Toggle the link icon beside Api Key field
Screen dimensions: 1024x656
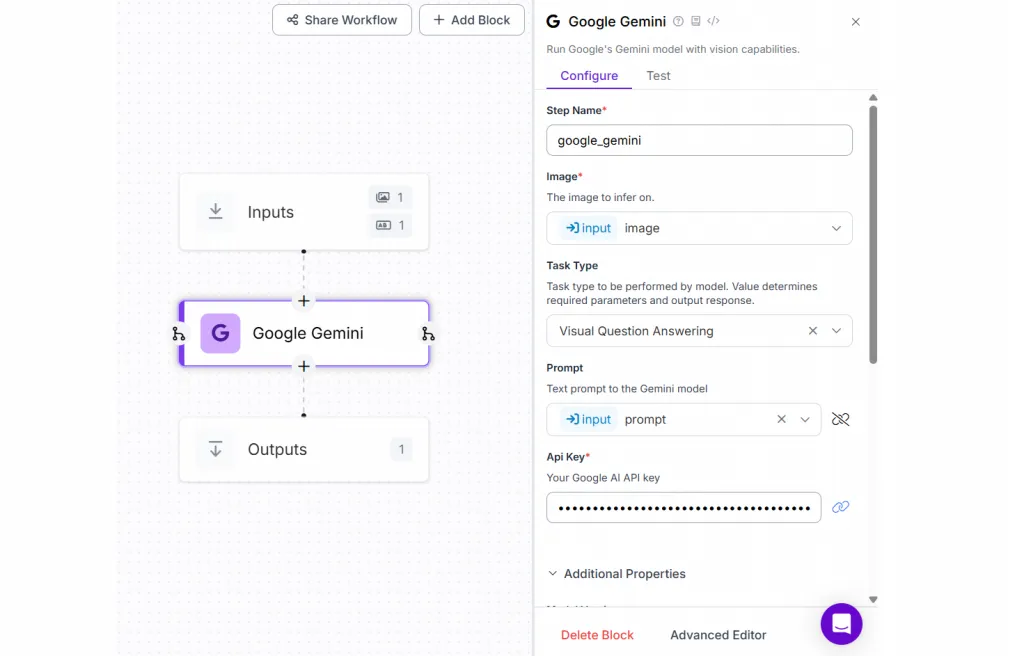tap(840, 507)
